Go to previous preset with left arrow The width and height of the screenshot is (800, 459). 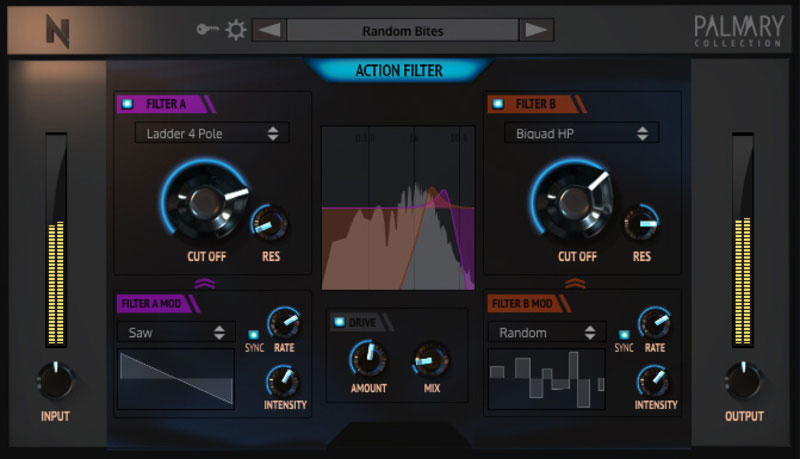(268, 30)
